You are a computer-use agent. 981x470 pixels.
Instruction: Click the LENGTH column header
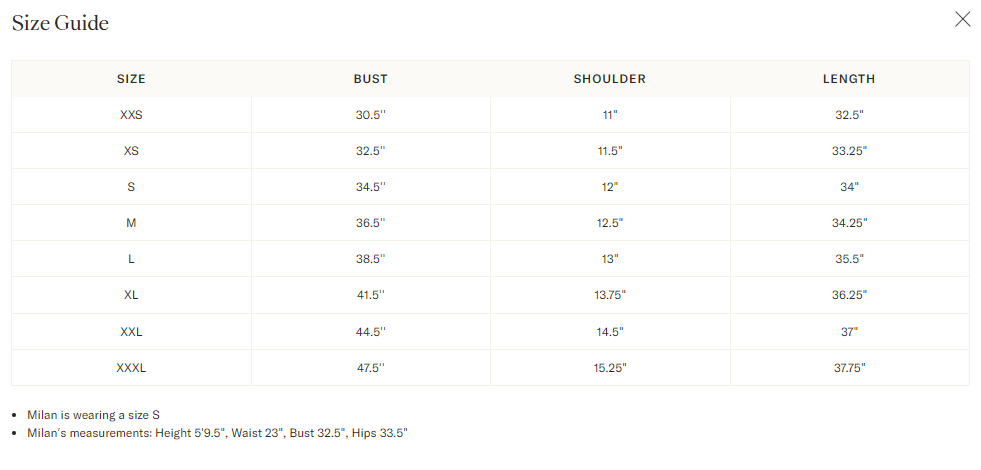pyautogui.click(x=849, y=79)
